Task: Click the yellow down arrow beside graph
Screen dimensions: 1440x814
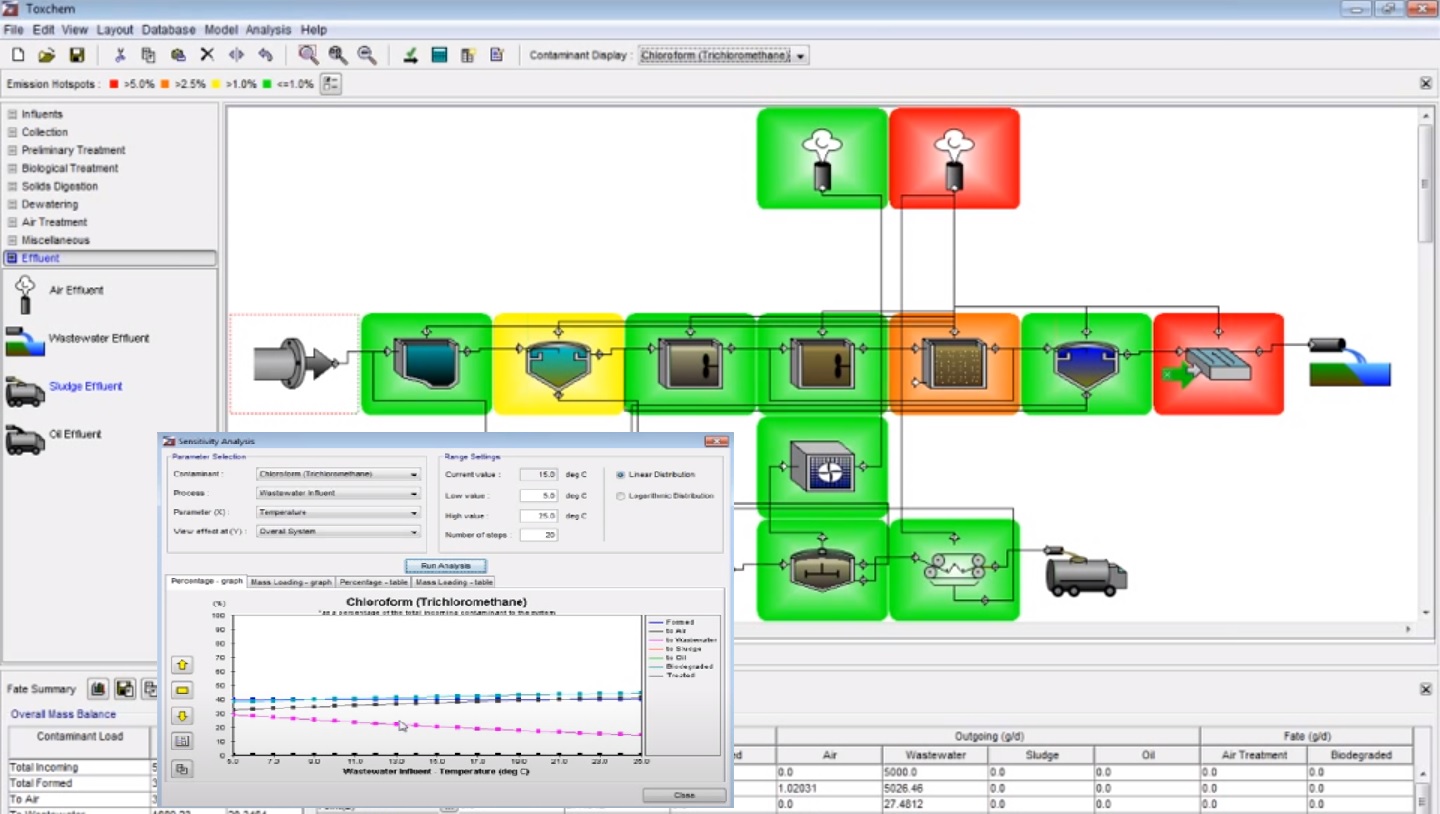Action: [182, 716]
